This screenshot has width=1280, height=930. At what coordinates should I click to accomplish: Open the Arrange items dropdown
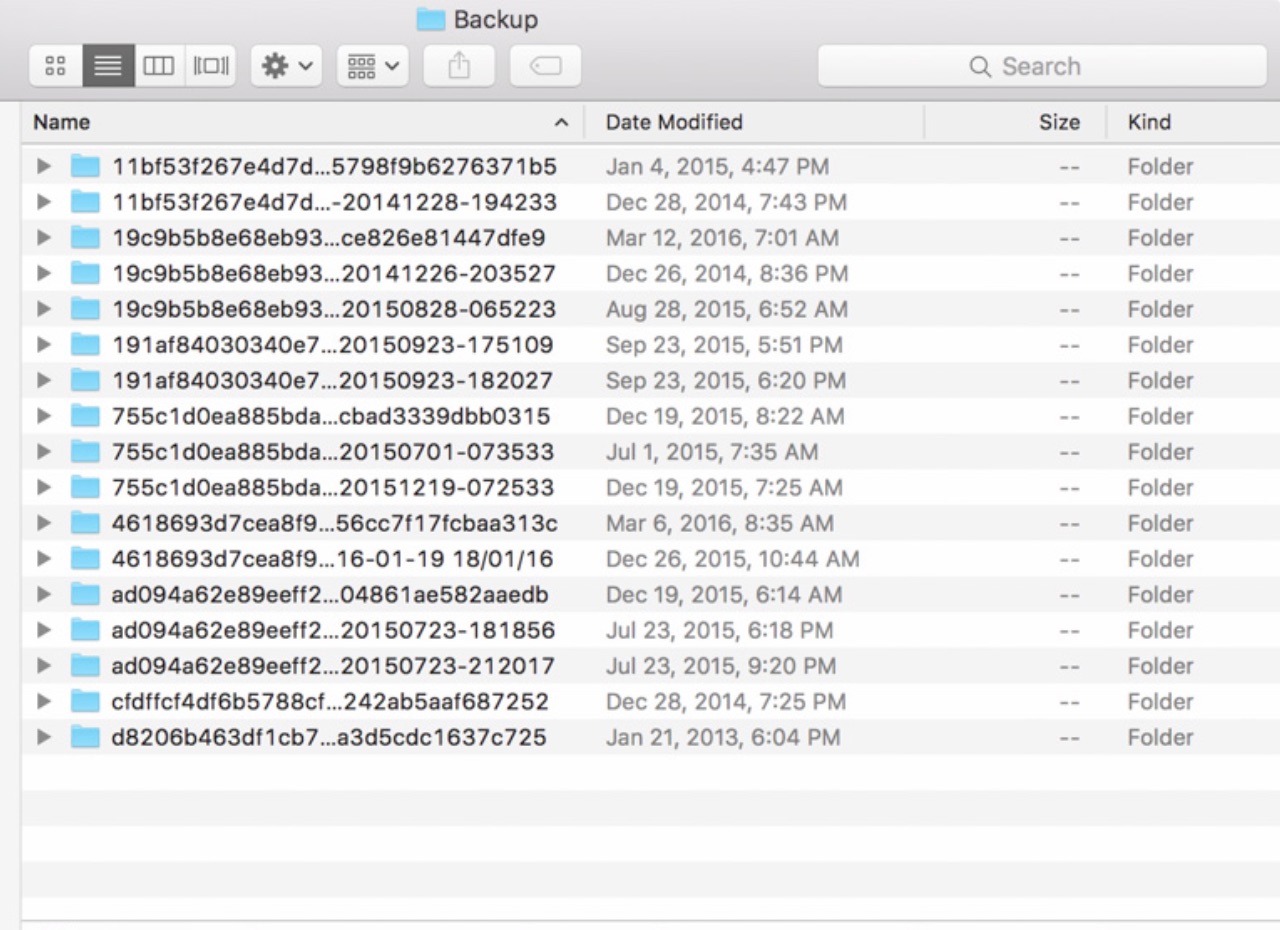pyautogui.click(x=372, y=66)
